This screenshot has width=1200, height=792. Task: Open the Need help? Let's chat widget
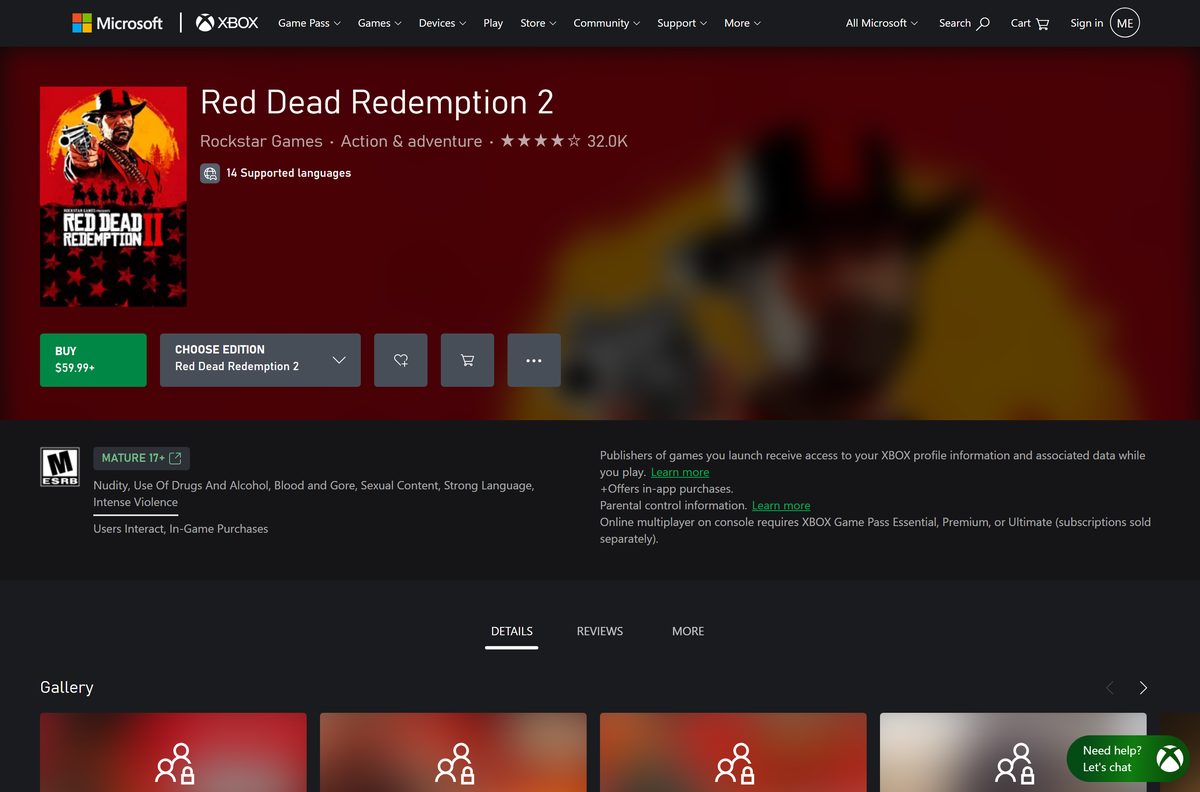click(x=1130, y=759)
